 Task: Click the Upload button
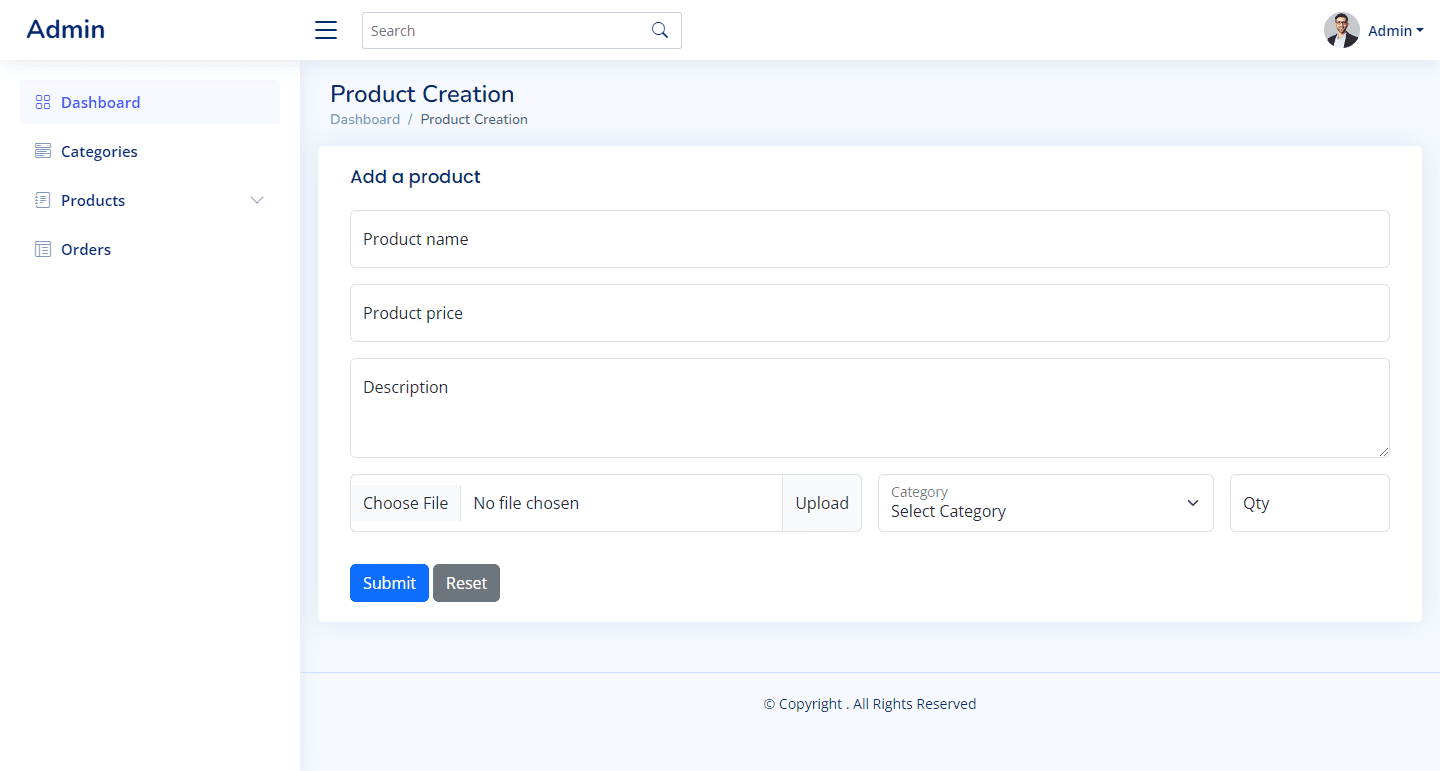point(822,503)
